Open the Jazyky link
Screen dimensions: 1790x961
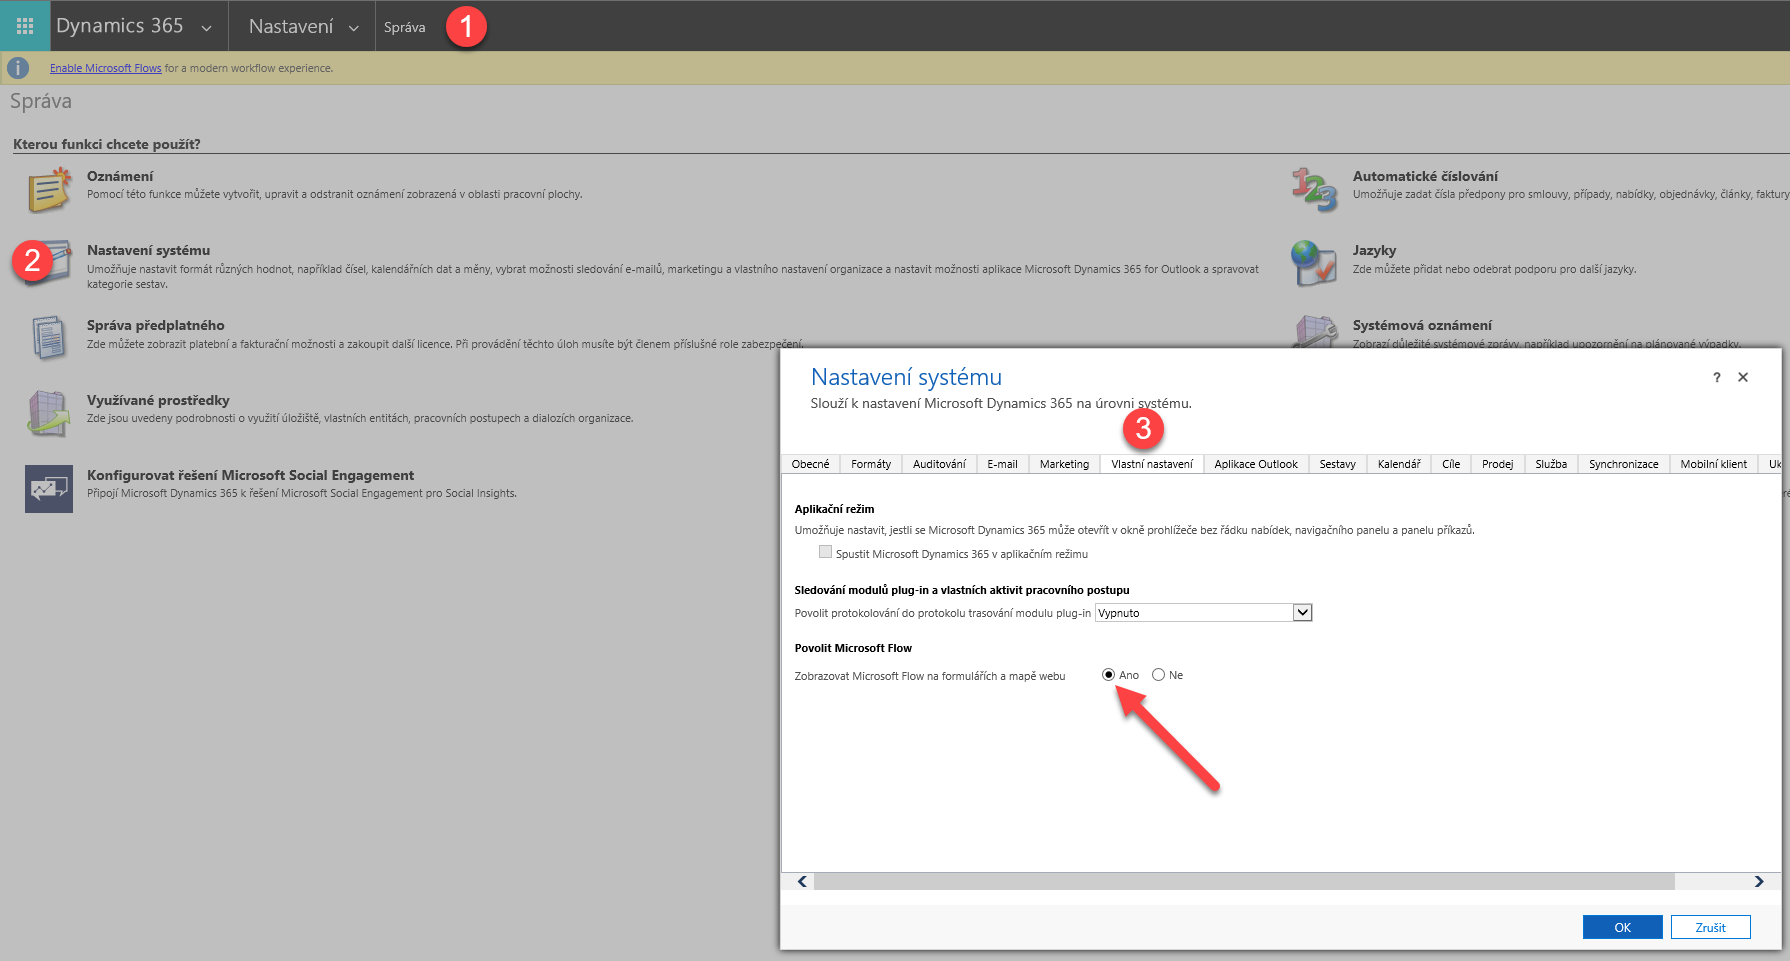point(1374,250)
